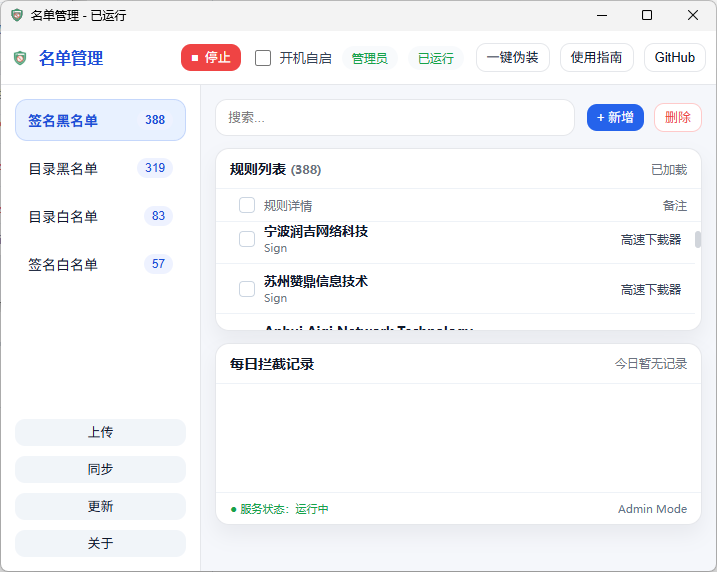Click the 关于 about button
717x572 pixels.
coord(100,543)
